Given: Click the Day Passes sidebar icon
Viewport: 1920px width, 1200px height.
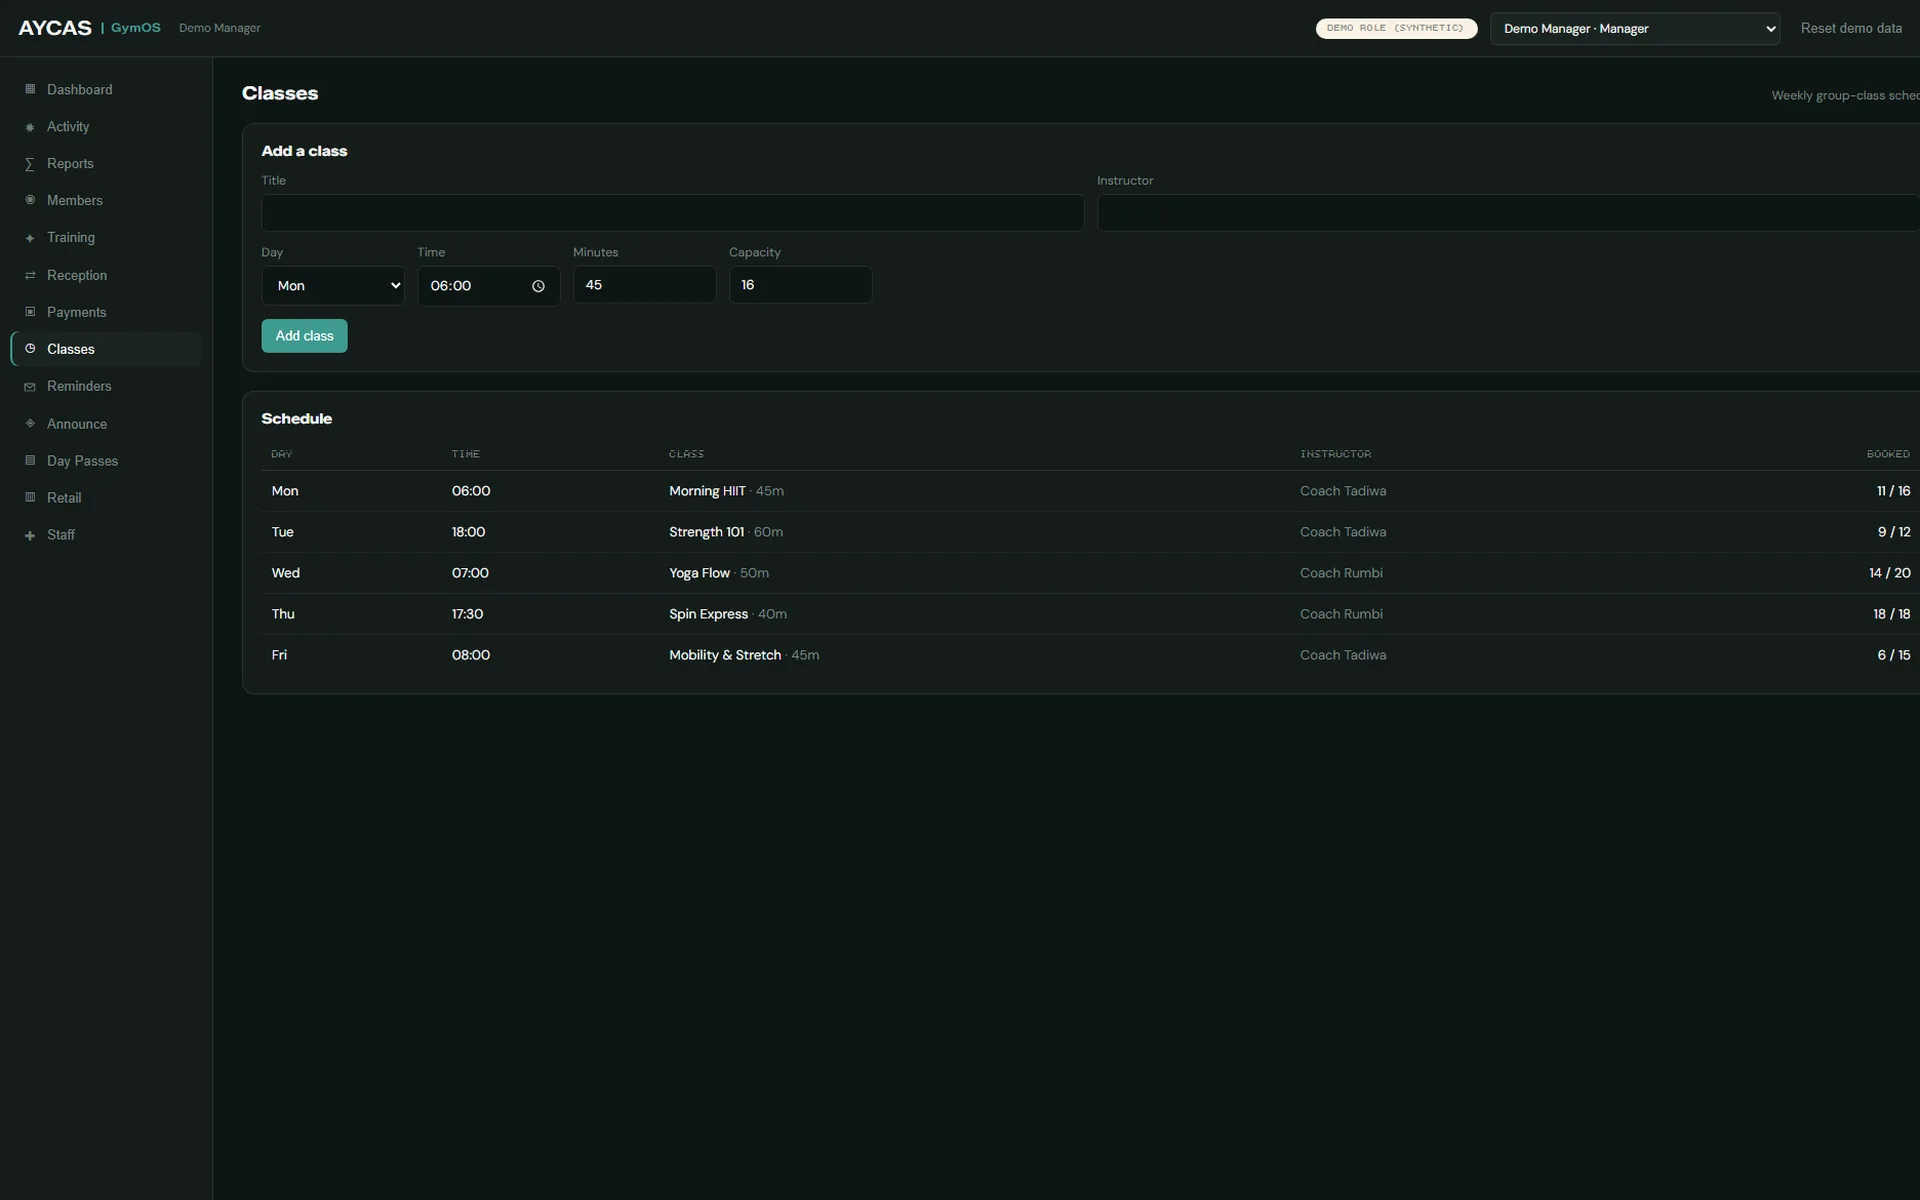Looking at the screenshot, I should tap(30, 460).
